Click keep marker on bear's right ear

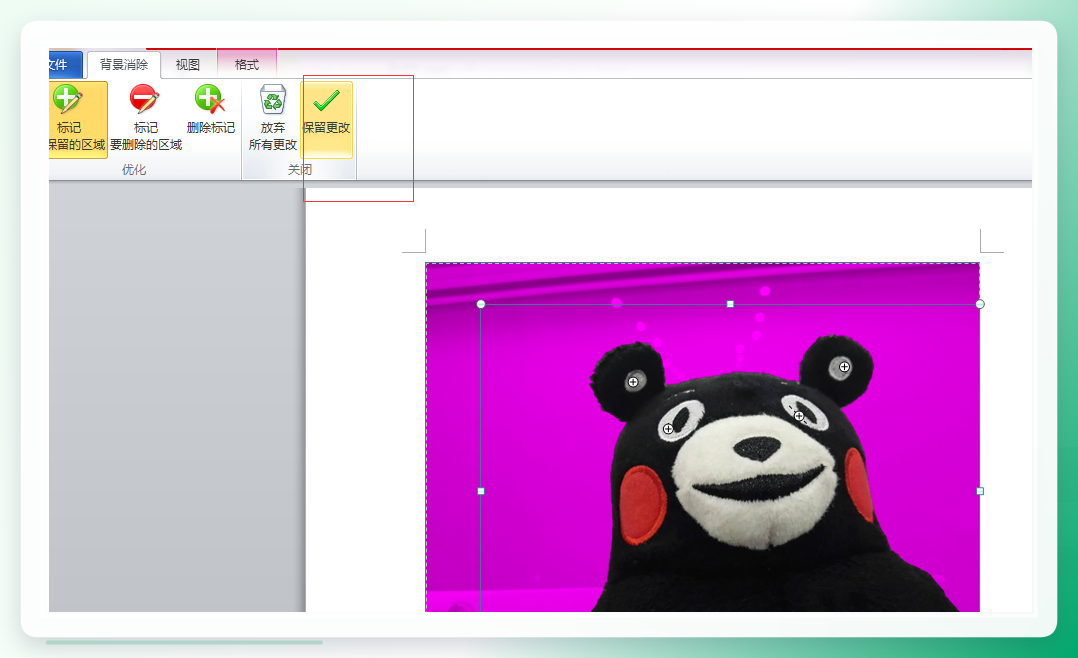844,367
